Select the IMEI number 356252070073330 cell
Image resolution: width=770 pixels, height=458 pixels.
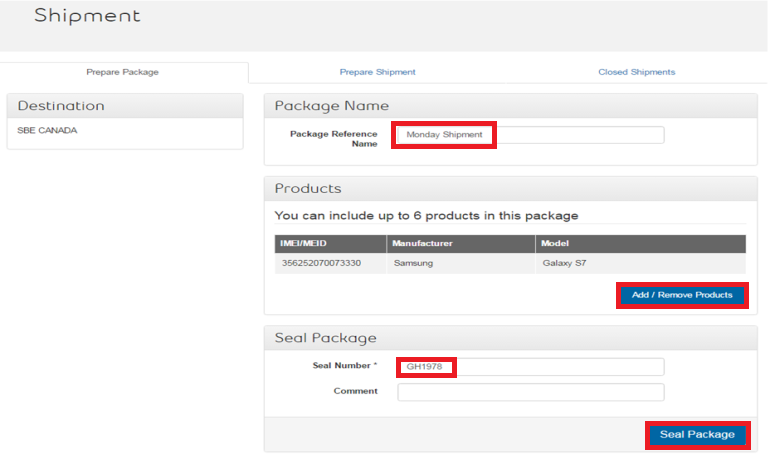pos(320,263)
